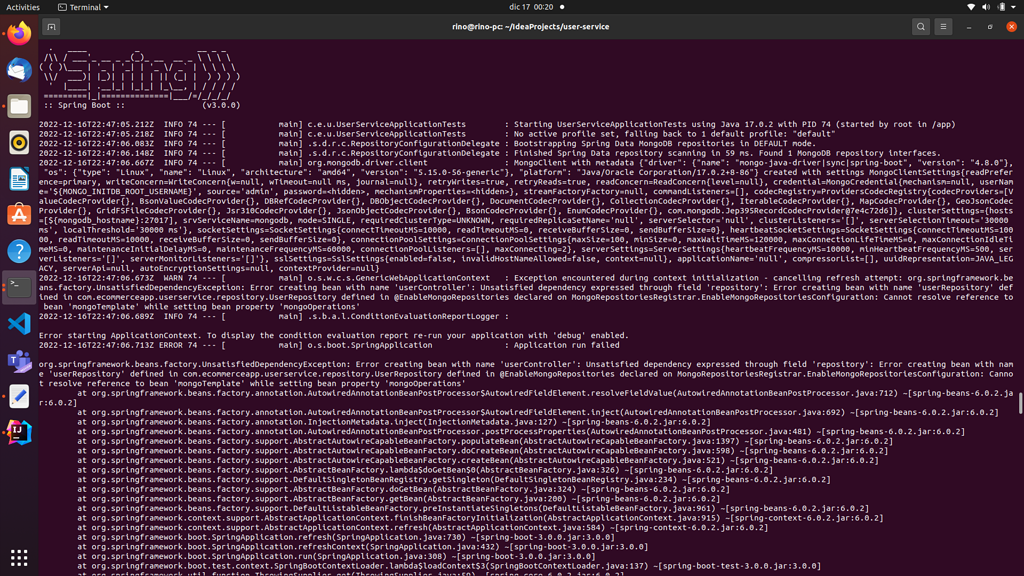Launch Rhythmbox music player
The height and width of the screenshot is (576, 1024).
pos(19,143)
